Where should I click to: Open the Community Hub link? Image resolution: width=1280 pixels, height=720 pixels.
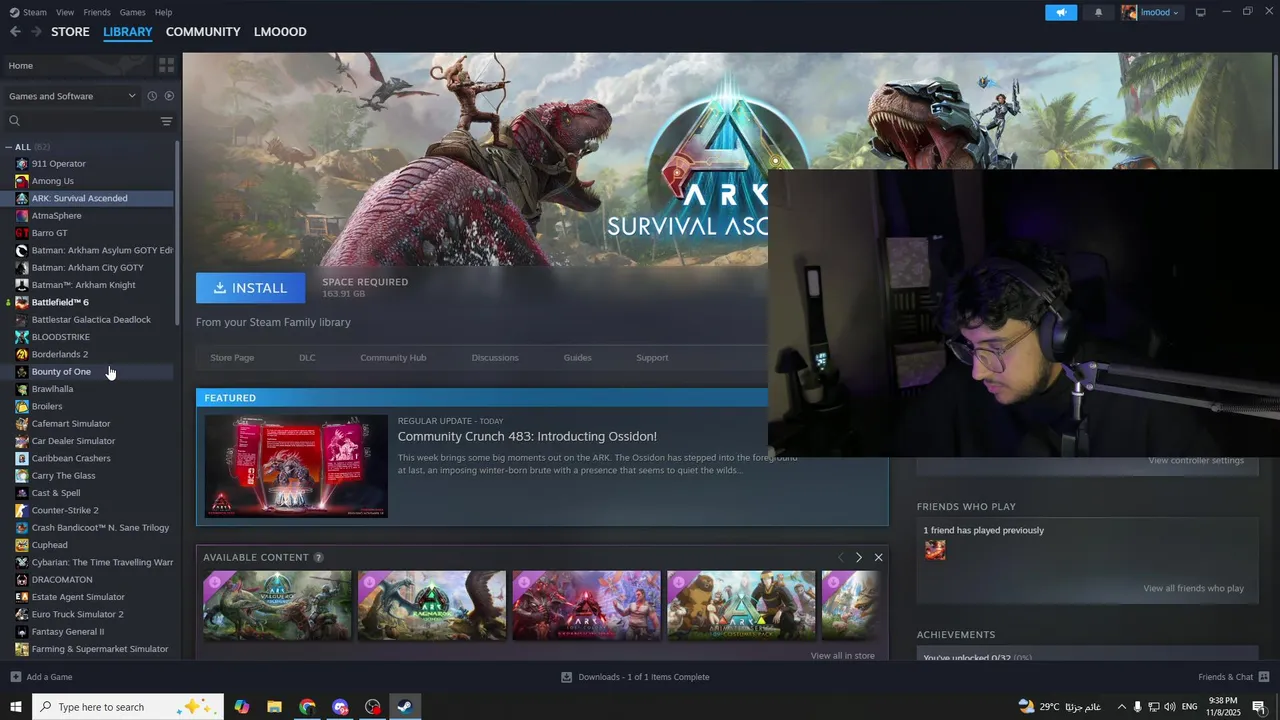pyautogui.click(x=393, y=358)
